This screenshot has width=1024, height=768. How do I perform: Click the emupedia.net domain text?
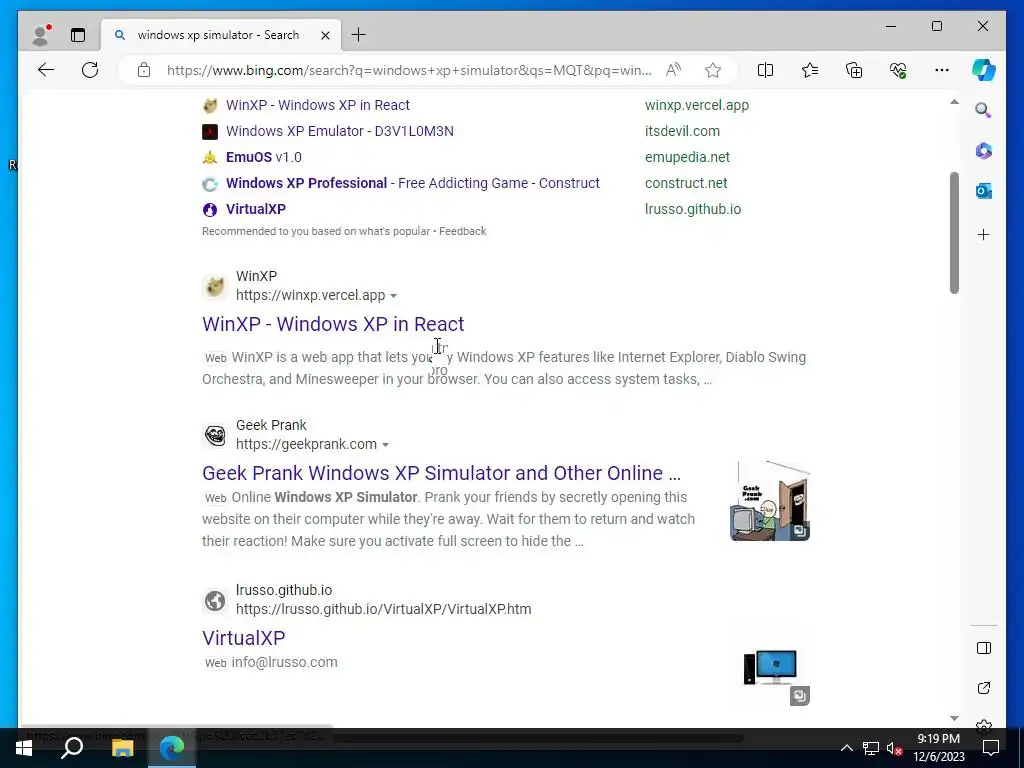(687, 157)
